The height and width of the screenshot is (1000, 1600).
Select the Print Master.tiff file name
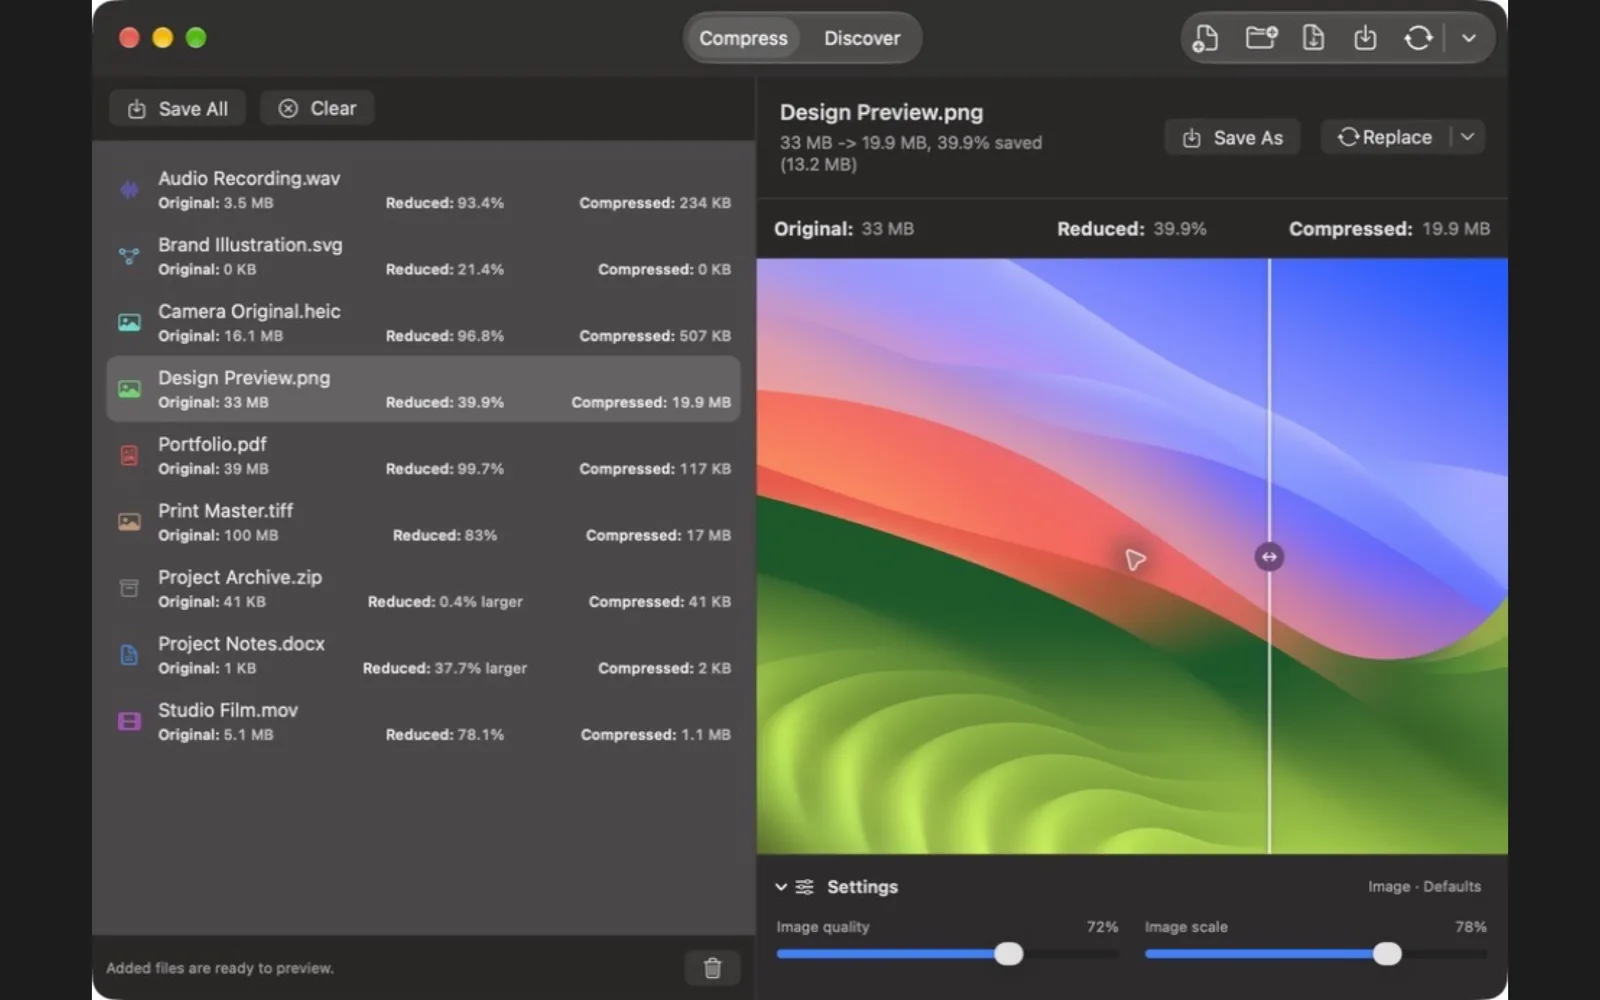pyautogui.click(x=225, y=510)
